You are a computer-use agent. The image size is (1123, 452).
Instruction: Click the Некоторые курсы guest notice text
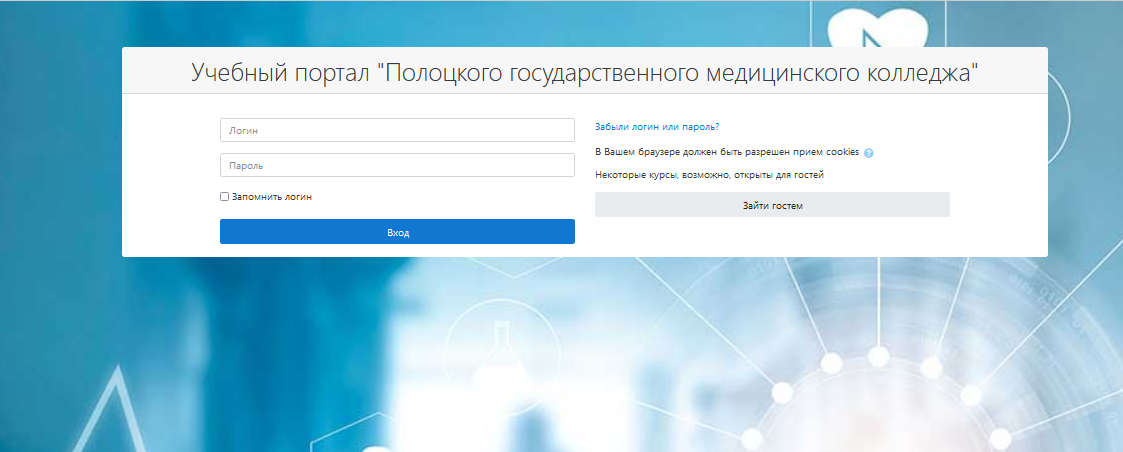[710, 175]
